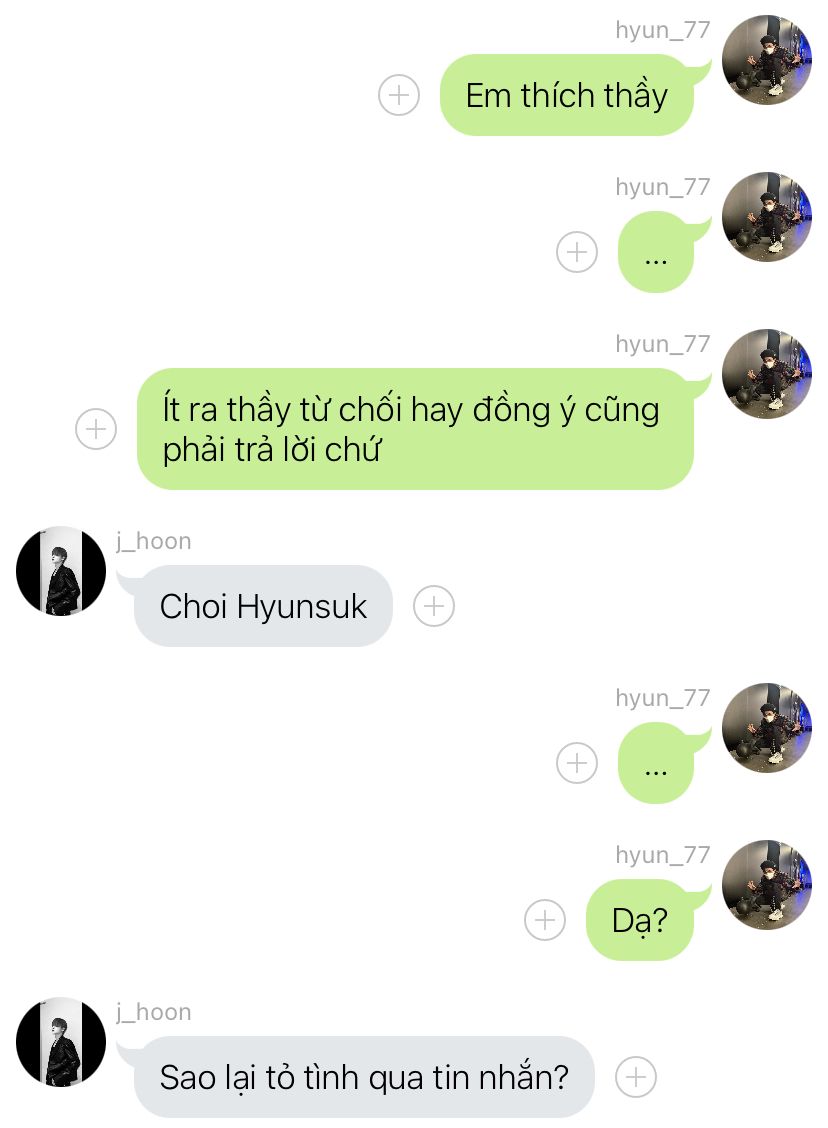Click plus icon beside "Sao lại tỏ tình" message
This screenshot has height=1128, width=828.
636,1077
